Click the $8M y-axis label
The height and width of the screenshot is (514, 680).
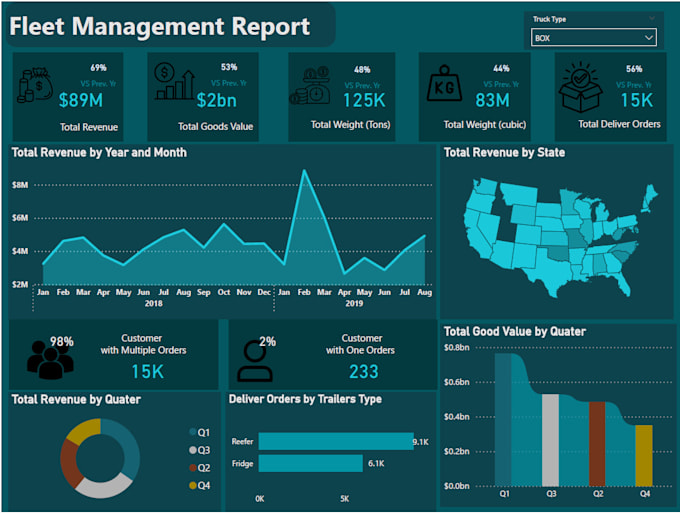[x=20, y=185]
